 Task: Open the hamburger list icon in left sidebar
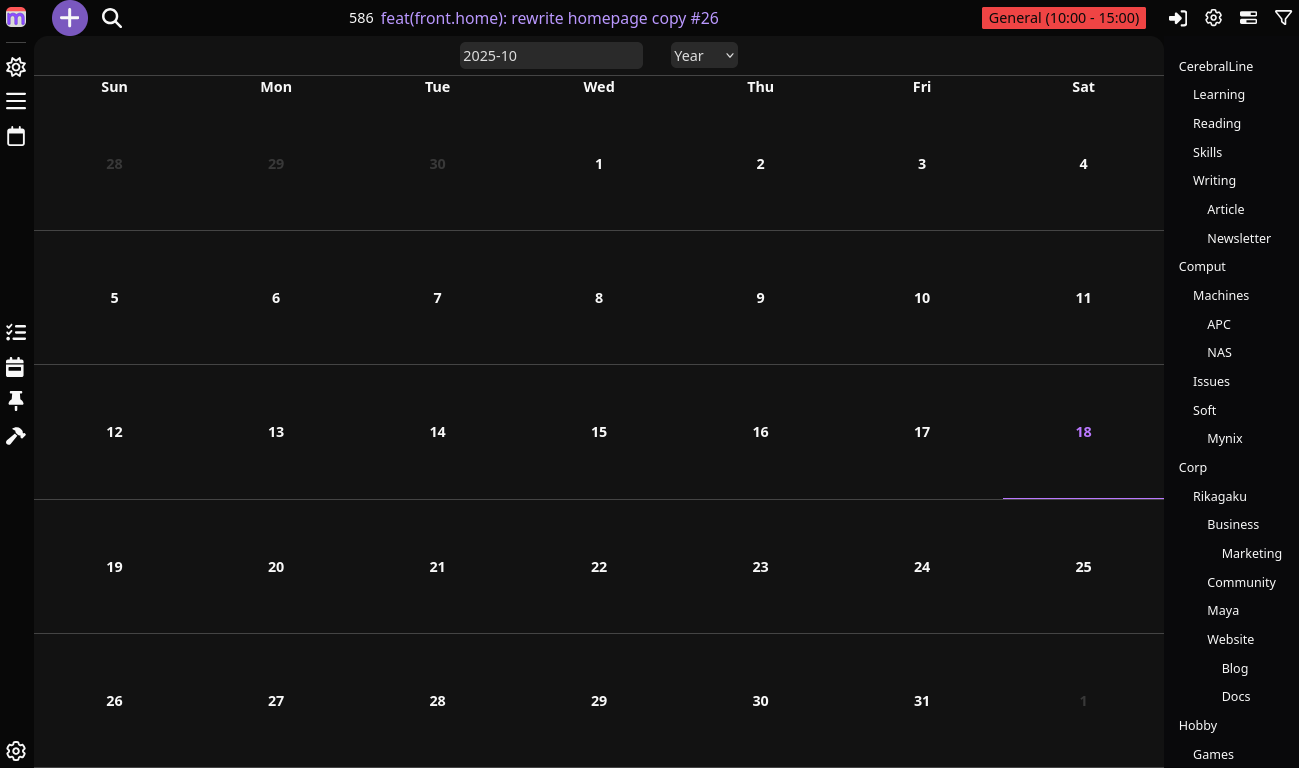(16, 101)
